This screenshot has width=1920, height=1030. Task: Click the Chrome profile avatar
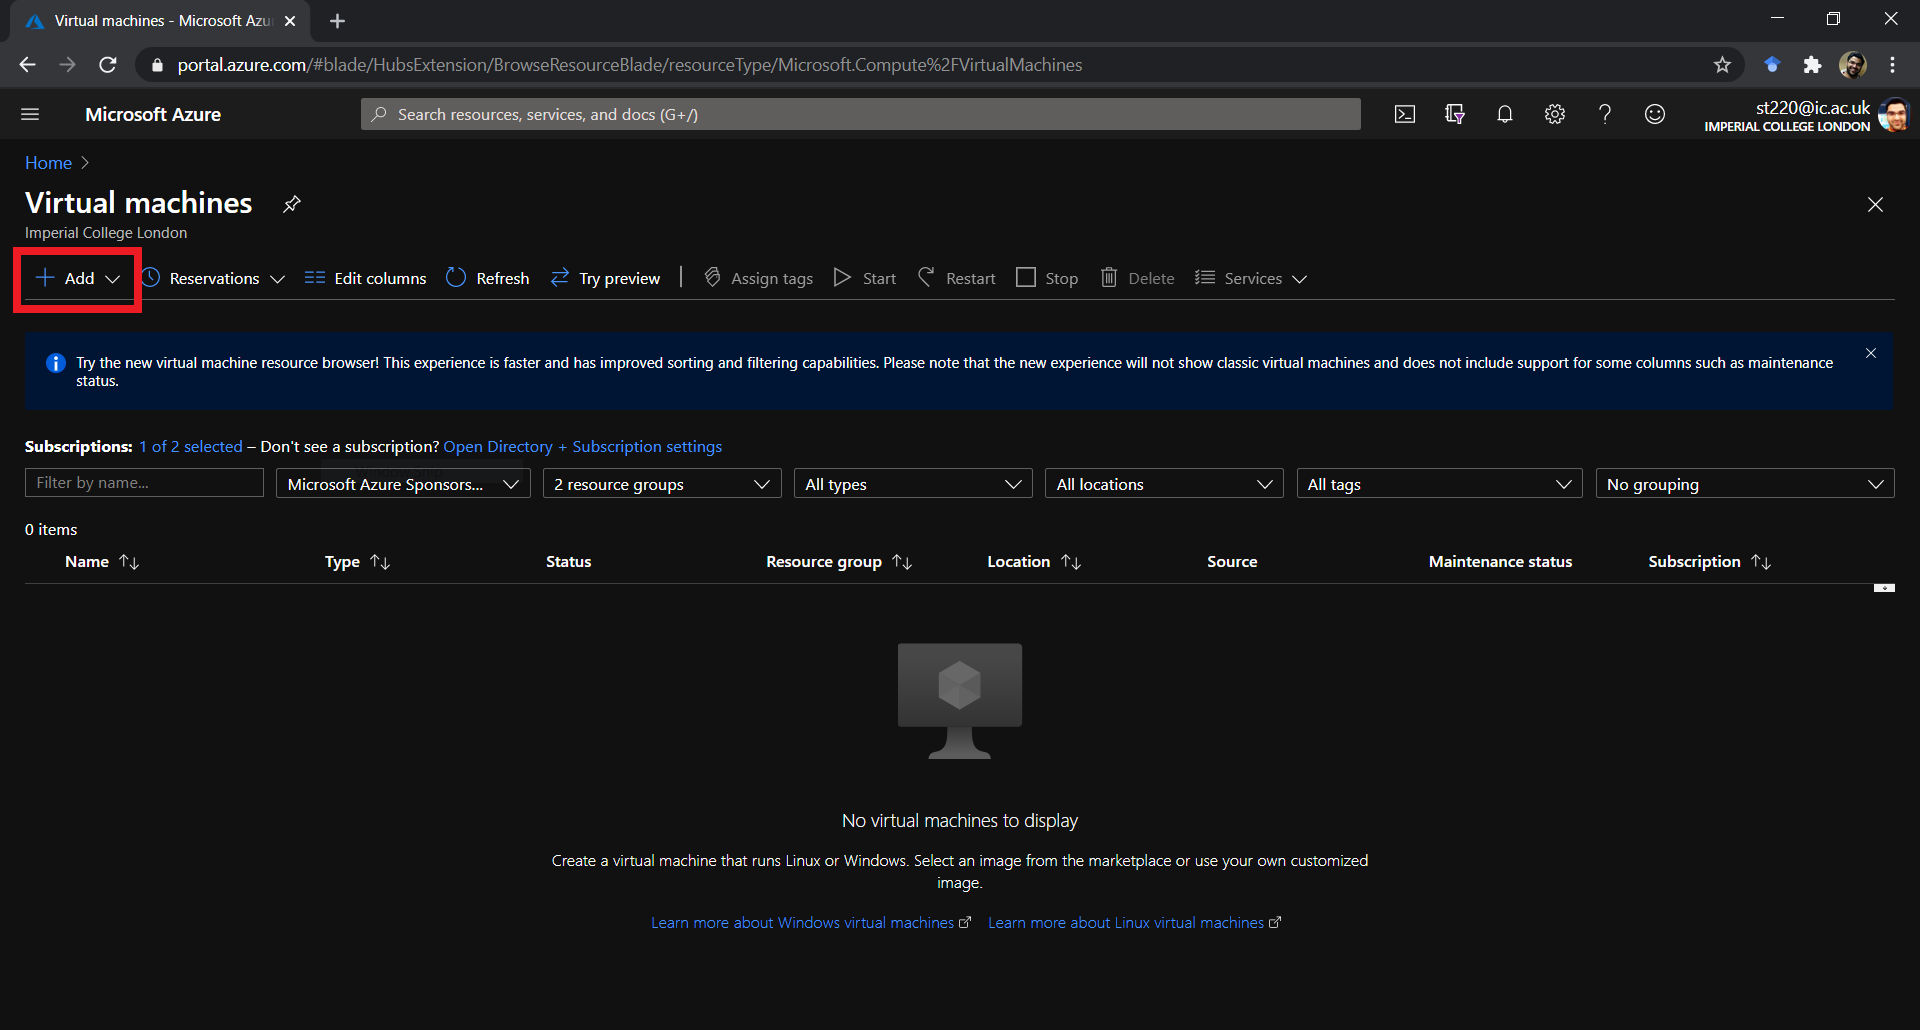[1853, 65]
